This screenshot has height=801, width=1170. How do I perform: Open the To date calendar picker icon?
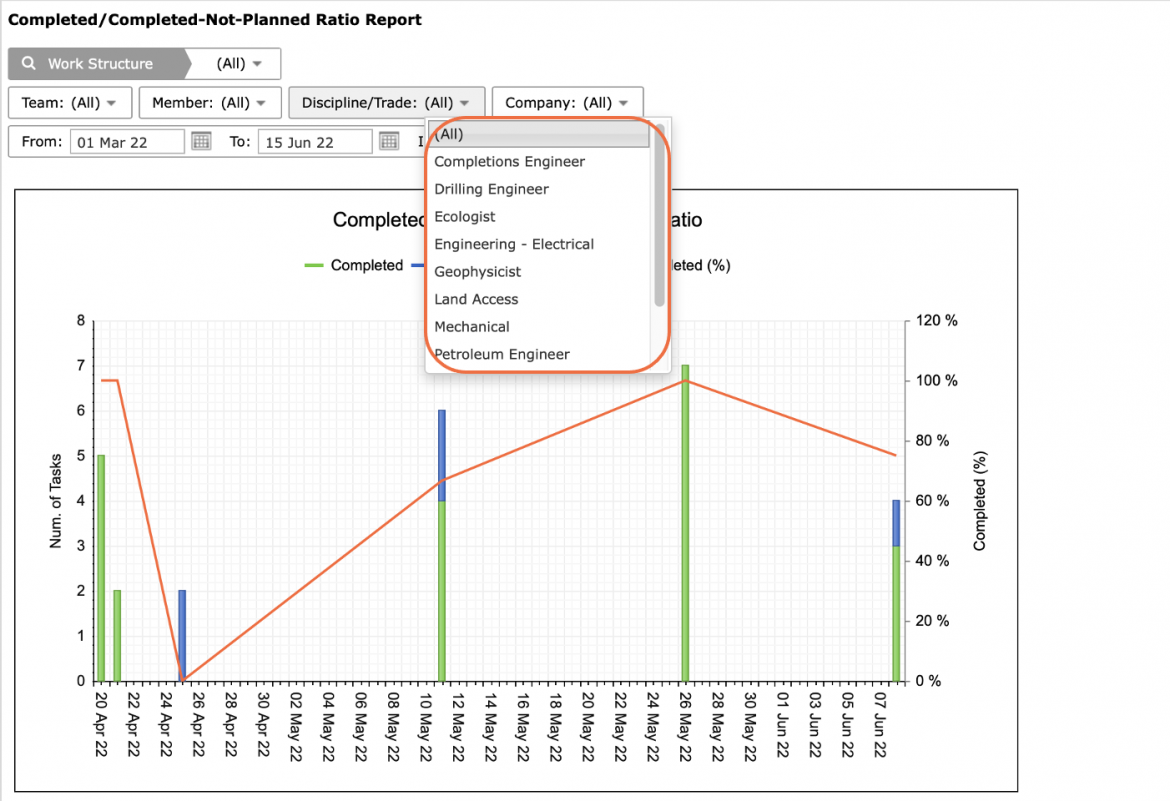click(389, 141)
